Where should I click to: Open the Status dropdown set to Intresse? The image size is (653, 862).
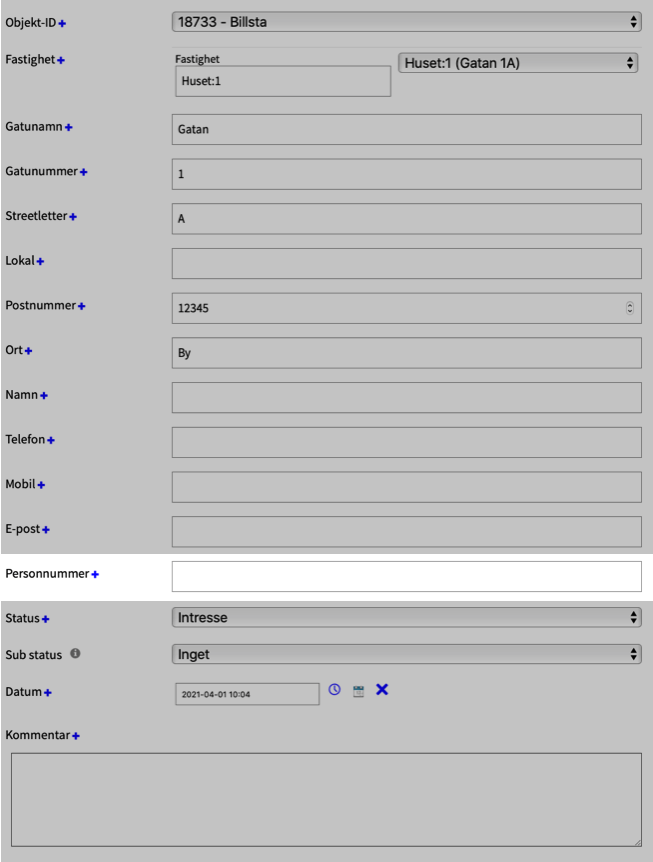(406, 618)
